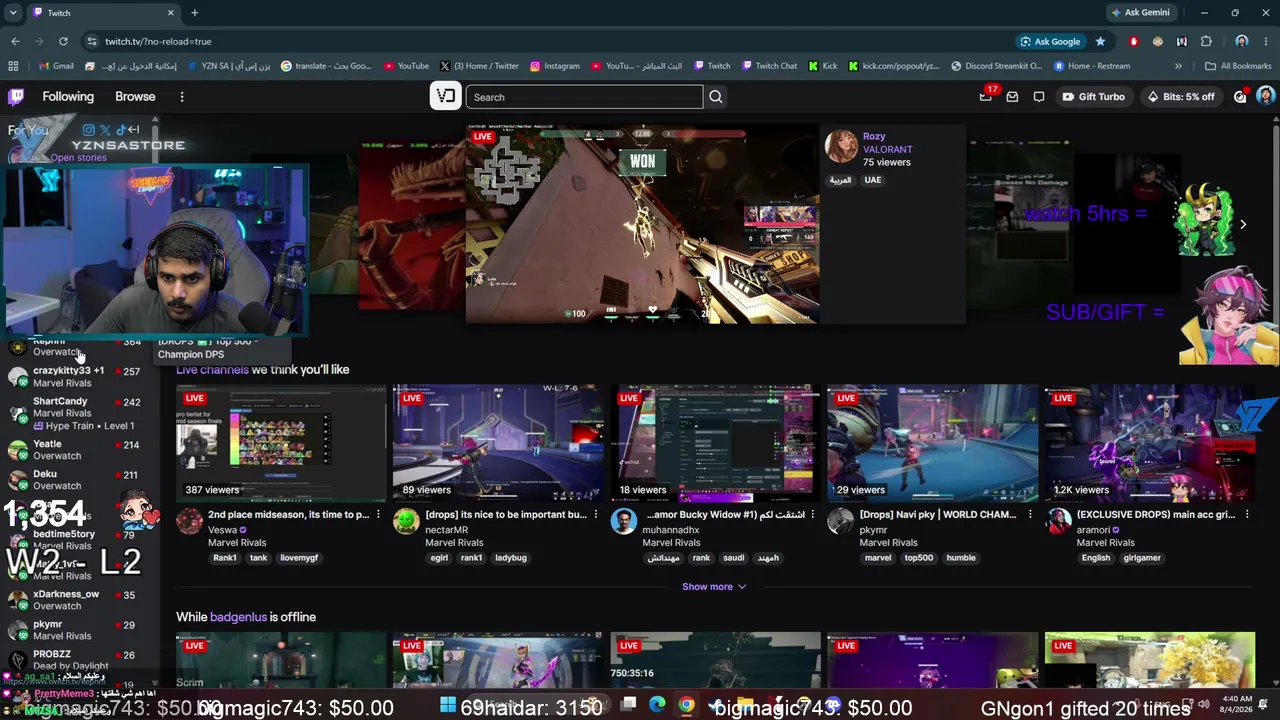Image resolution: width=1280 pixels, height=720 pixels.
Task: Open options menu for nectarMR's stream
Action: (x=595, y=515)
